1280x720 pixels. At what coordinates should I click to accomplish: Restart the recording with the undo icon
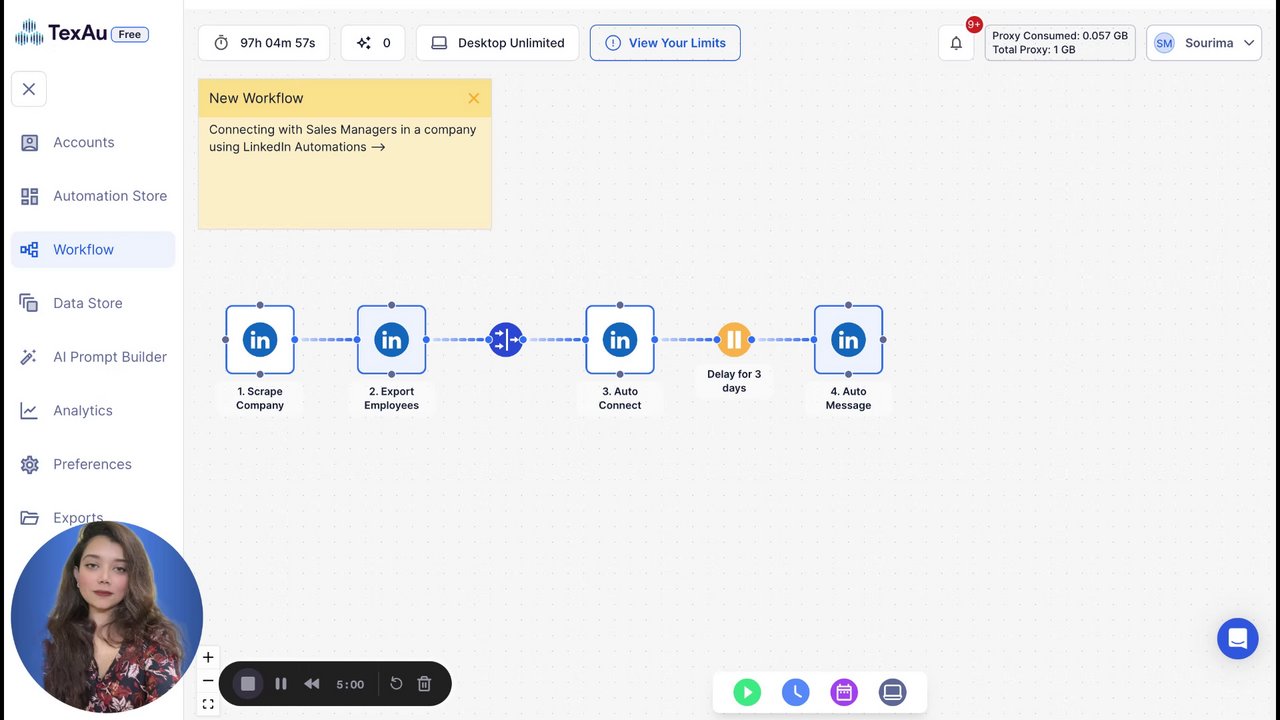[x=396, y=683]
